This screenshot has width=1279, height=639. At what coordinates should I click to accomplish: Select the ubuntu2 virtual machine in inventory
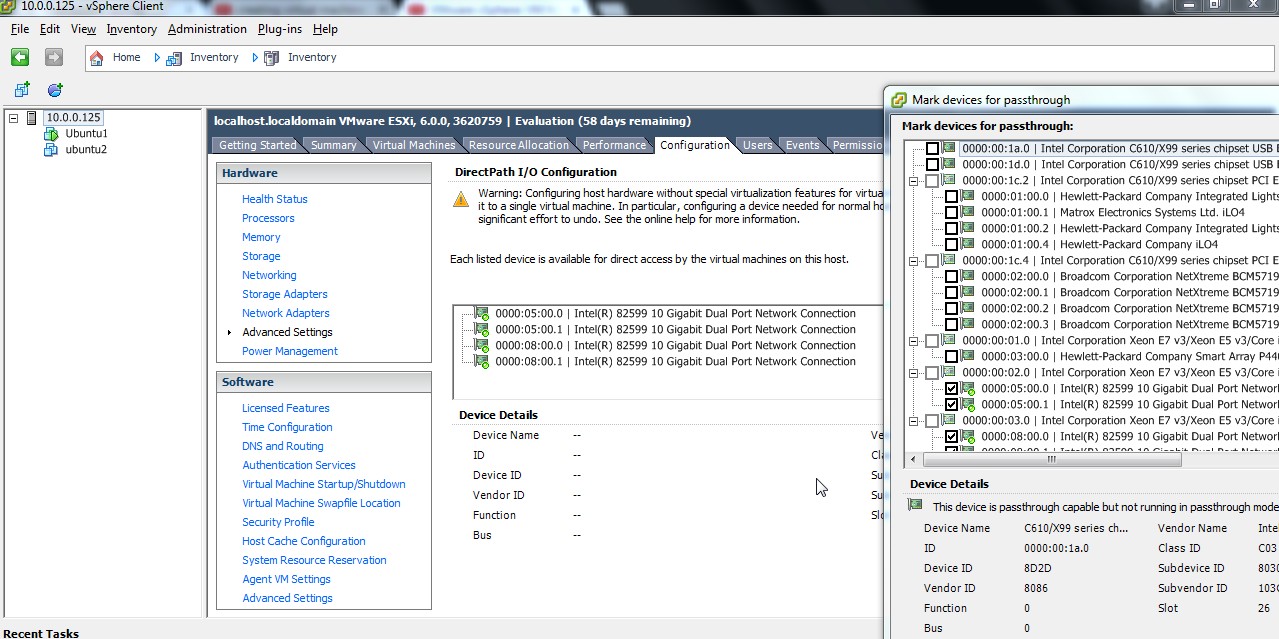pos(86,150)
